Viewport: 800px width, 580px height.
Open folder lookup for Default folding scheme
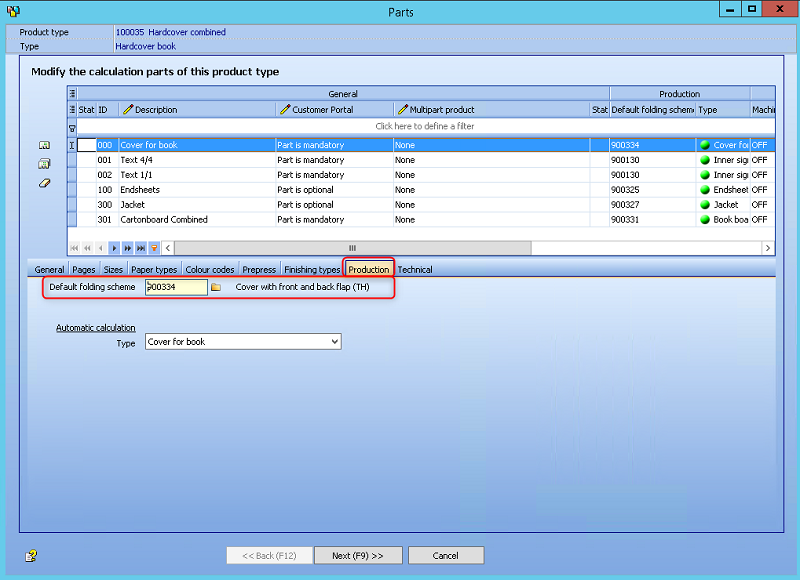pyautogui.click(x=216, y=287)
